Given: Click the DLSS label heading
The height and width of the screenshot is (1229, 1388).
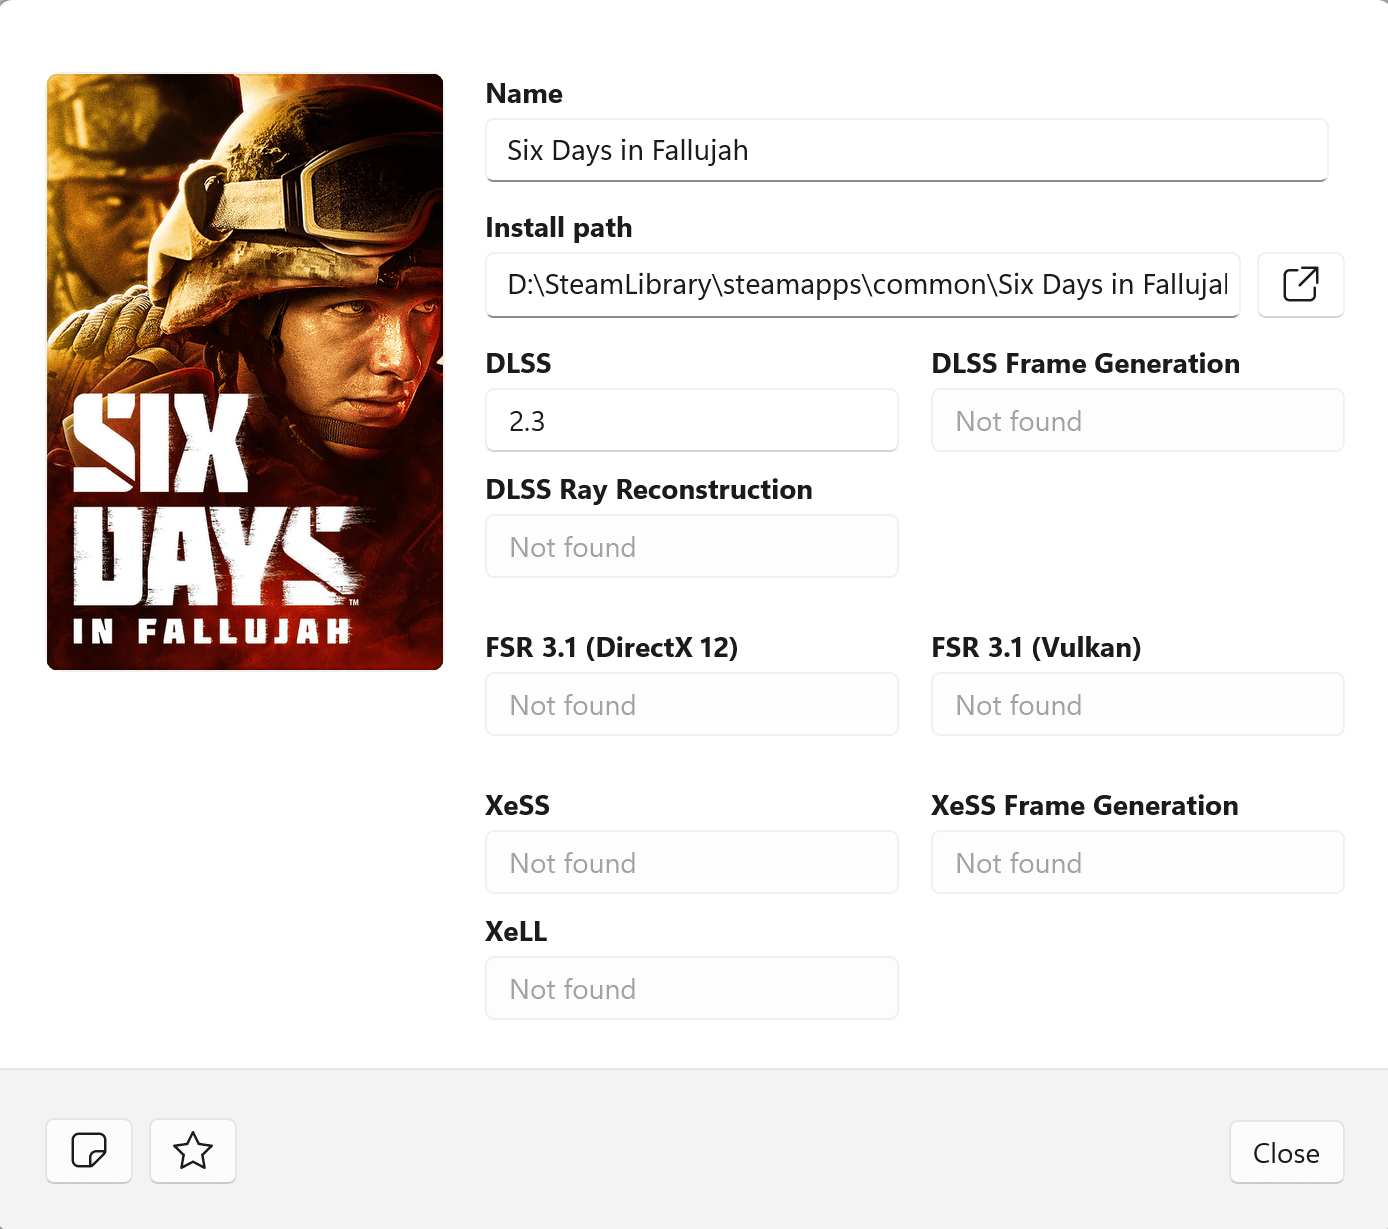Looking at the screenshot, I should (x=518, y=364).
